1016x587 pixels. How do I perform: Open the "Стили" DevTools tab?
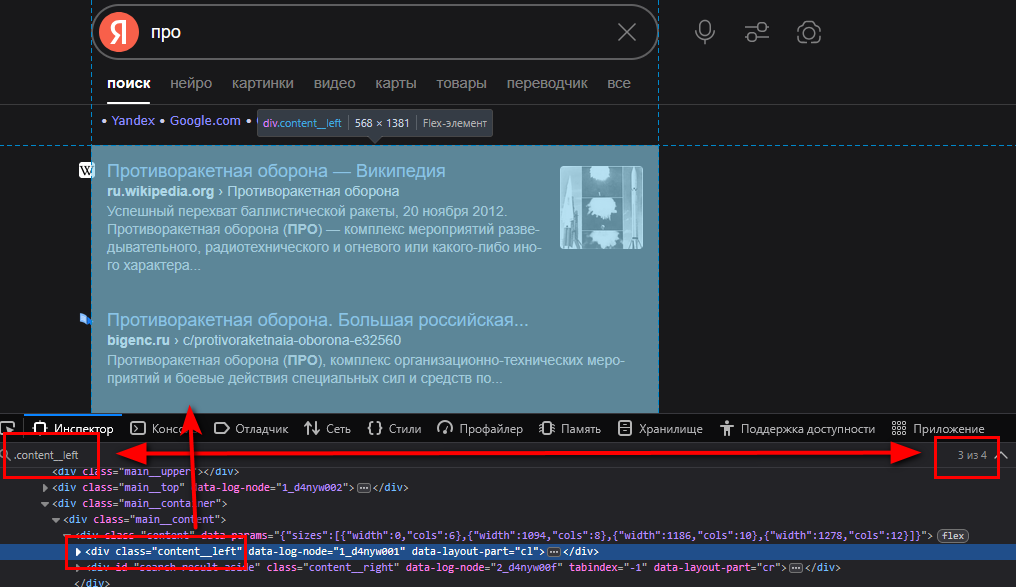click(395, 428)
